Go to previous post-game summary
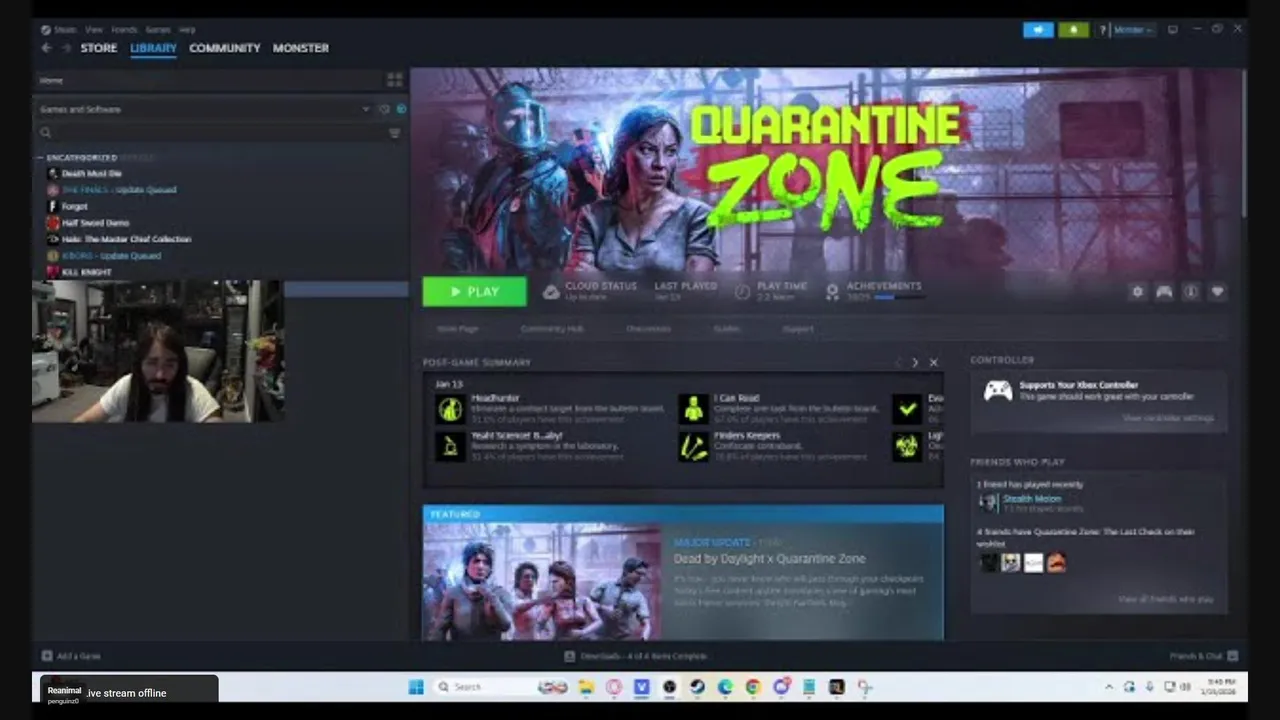The height and width of the screenshot is (720, 1280). (897, 363)
